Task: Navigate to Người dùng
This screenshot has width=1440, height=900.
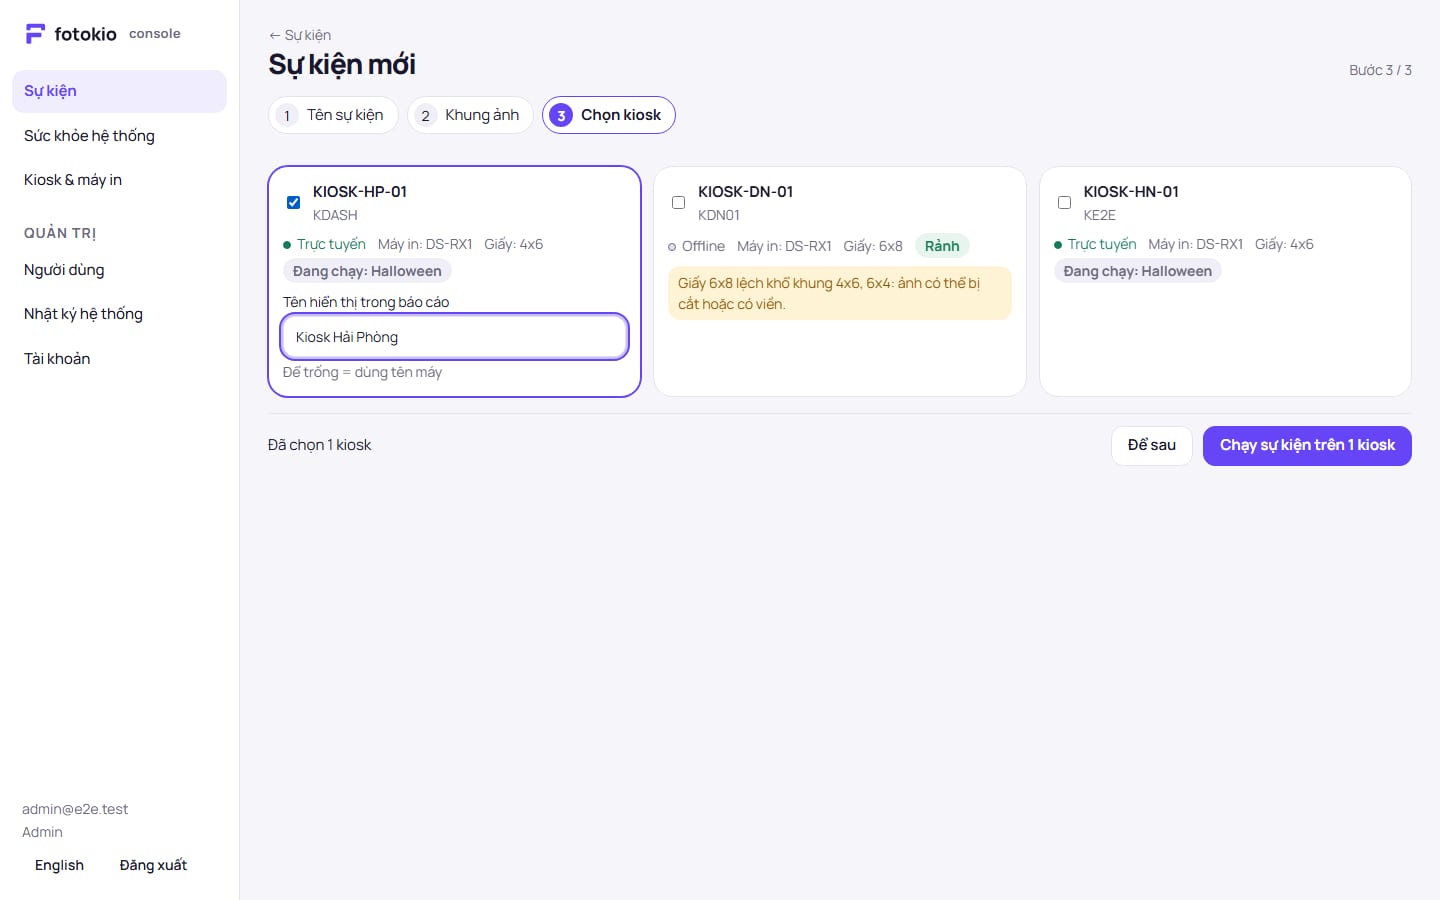Action: [119, 270]
